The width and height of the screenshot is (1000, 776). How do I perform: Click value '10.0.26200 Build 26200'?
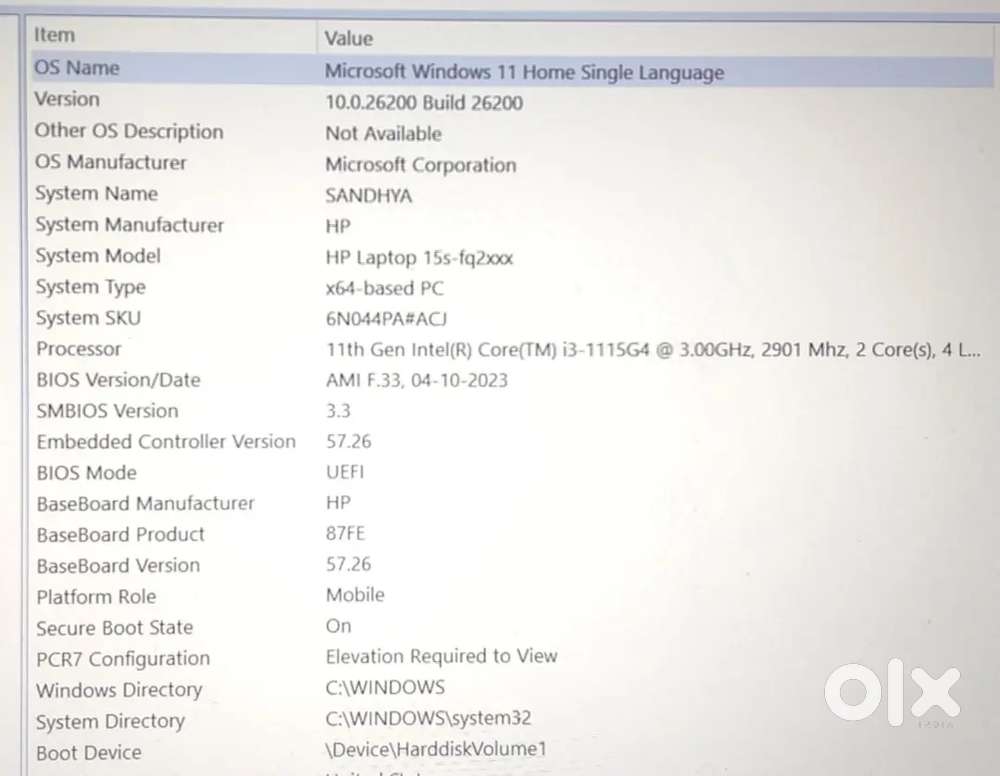click(424, 103)
